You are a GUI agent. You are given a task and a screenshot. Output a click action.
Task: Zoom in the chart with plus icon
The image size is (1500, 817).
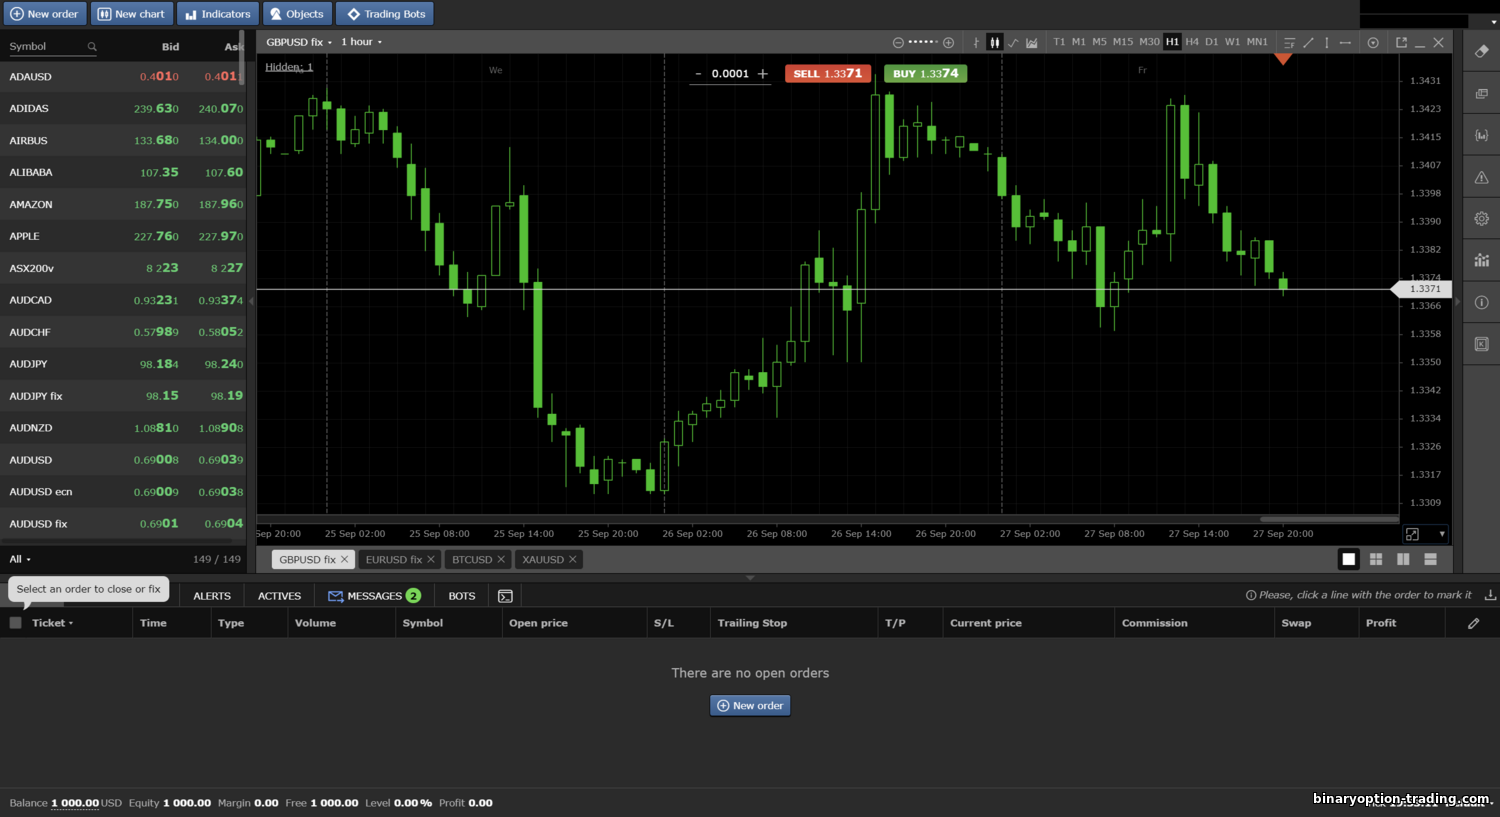click(948, 42)
